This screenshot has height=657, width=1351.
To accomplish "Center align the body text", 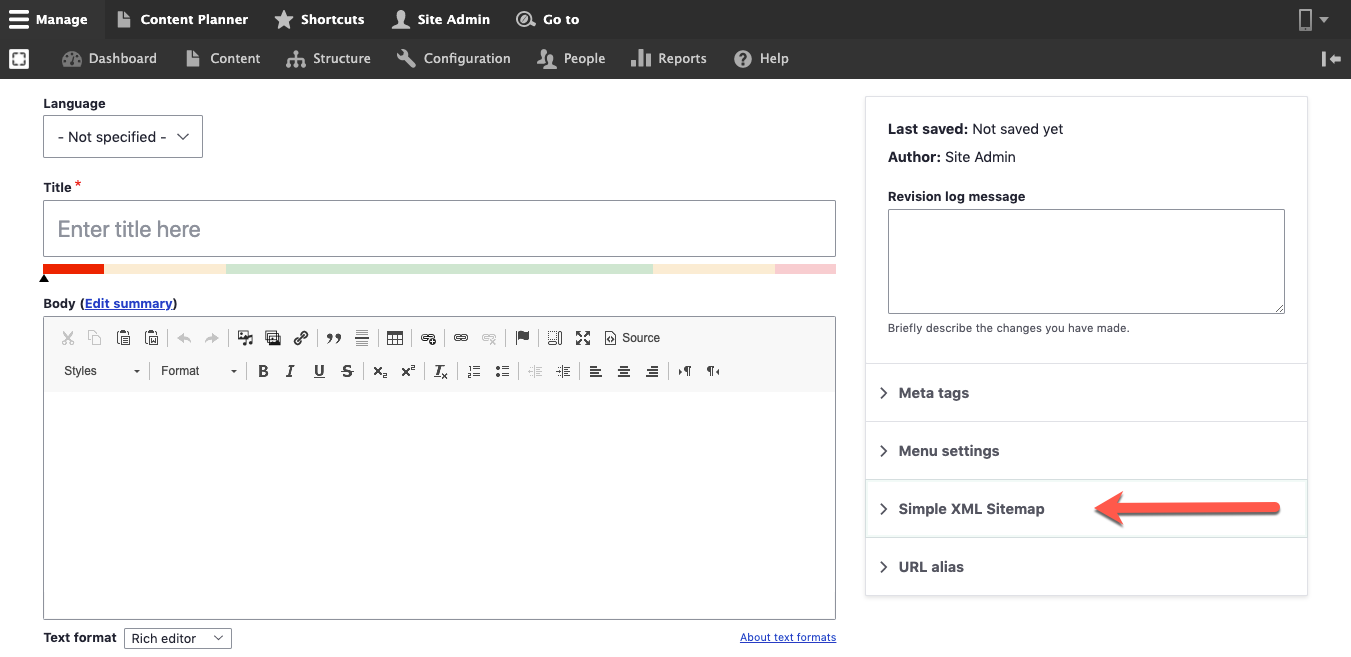I will [x=624, y=371].
